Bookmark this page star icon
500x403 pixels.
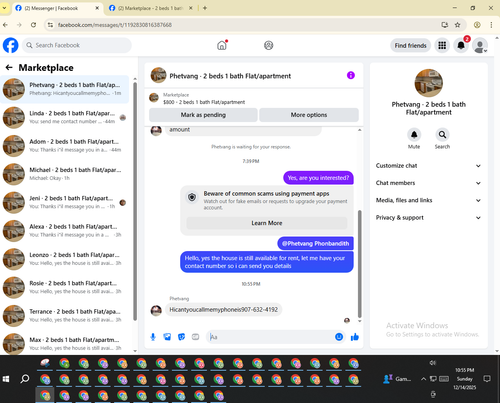tap(458, 25)
